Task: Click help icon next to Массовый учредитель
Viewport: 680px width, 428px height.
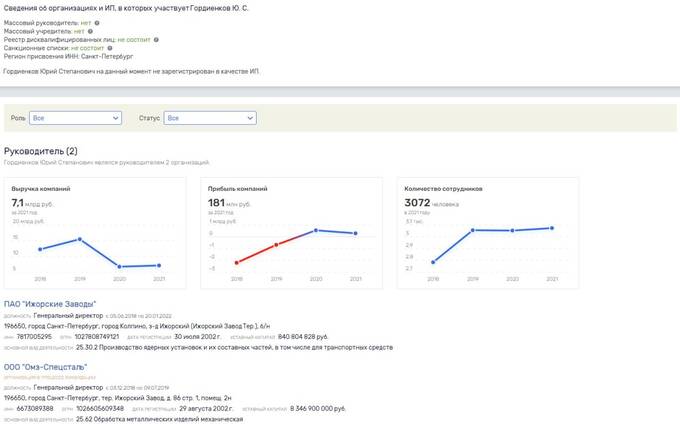Action: click(90, 31)
